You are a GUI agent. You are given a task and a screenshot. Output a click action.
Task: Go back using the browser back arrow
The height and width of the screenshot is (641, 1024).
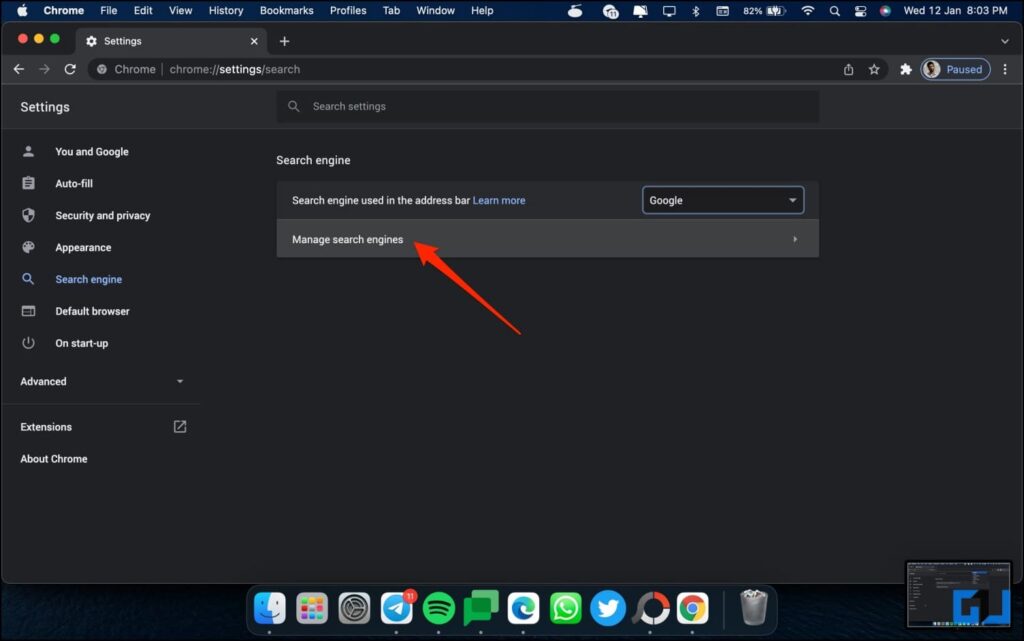pyautogui.click(x=19, y=69)
